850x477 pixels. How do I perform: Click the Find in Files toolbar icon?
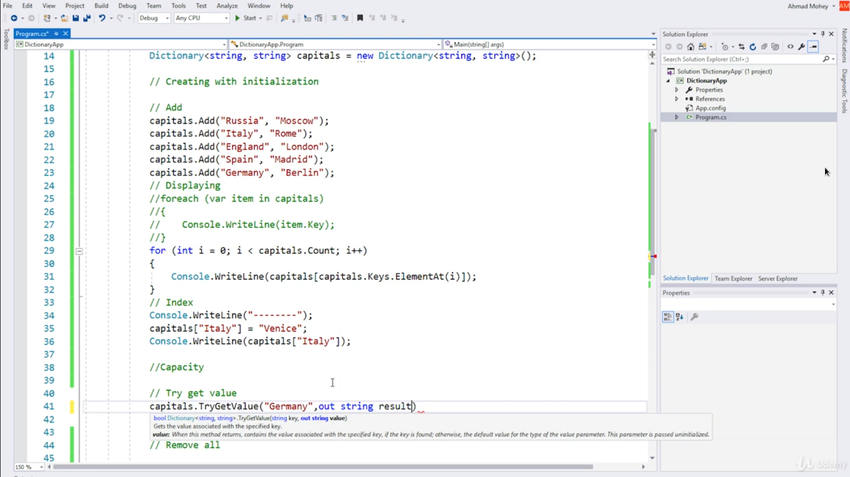(x=285, y=18)
